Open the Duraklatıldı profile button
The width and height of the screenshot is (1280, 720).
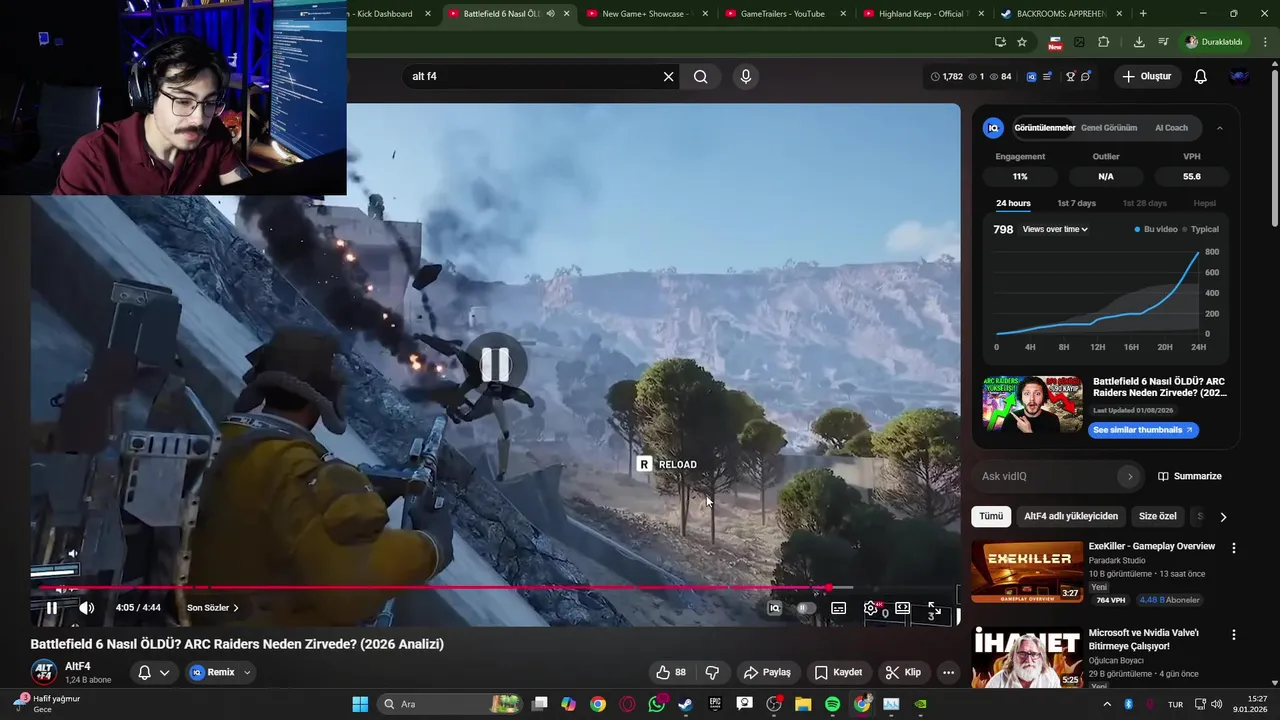pyautogui.click(x=1214, y=42)
